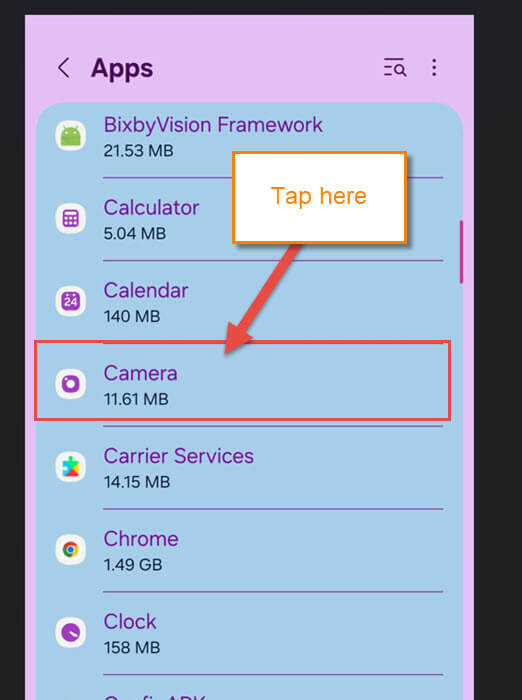Select BixbyVision Framework list entry
The image size is (522, 700).
coord(249,140)
